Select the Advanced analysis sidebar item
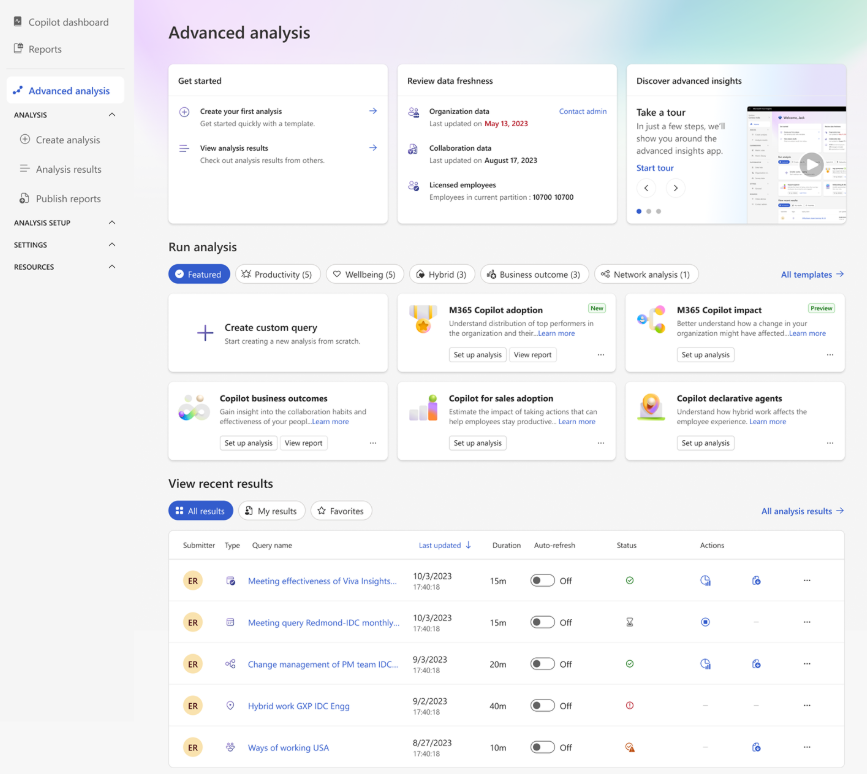Screen dimensions: 867x774 (x=65, y=90)
